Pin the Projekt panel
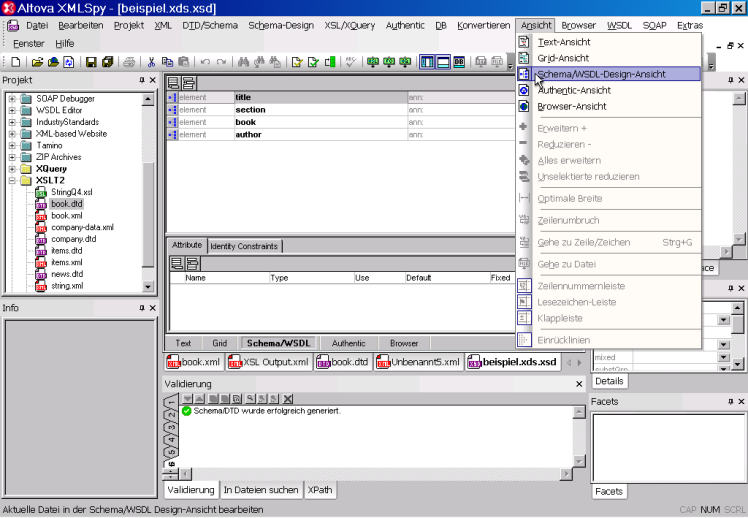 click(142, 80)
